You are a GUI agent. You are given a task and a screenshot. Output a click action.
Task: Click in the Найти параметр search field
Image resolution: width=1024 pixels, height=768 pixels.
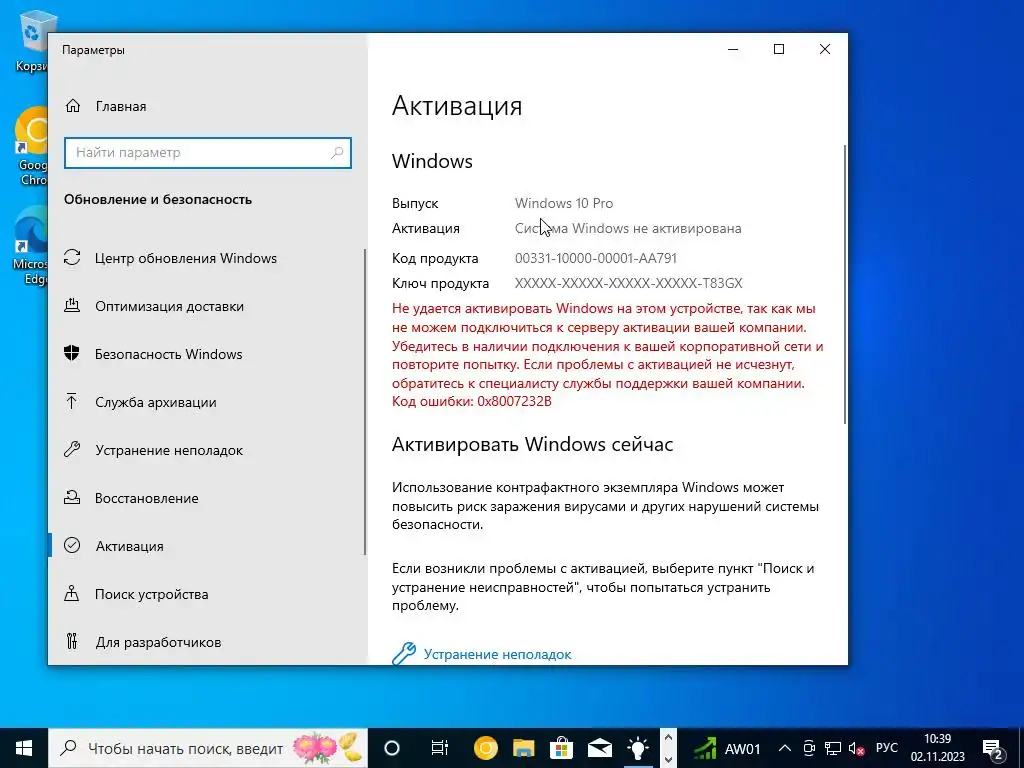(208, 153)
